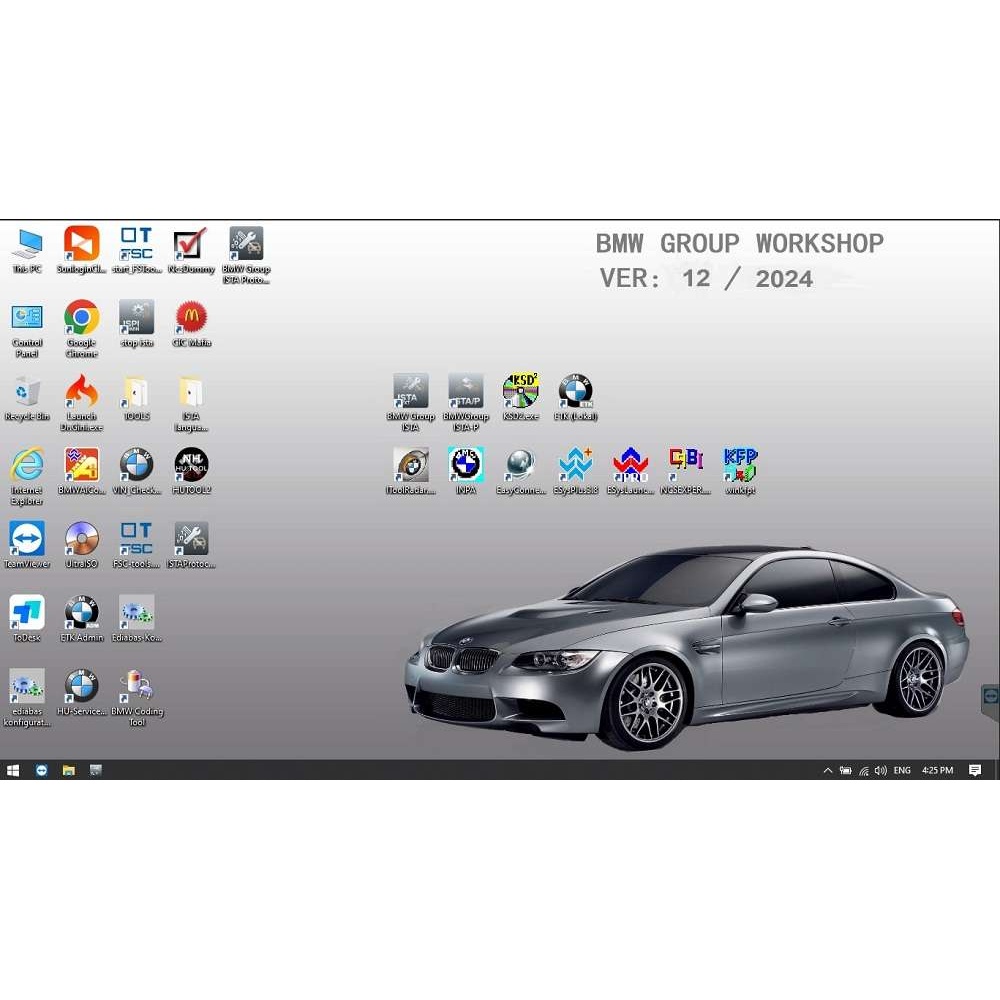
Task: Launch the SunloginCl... shortcut
Action: click(82, 251)
